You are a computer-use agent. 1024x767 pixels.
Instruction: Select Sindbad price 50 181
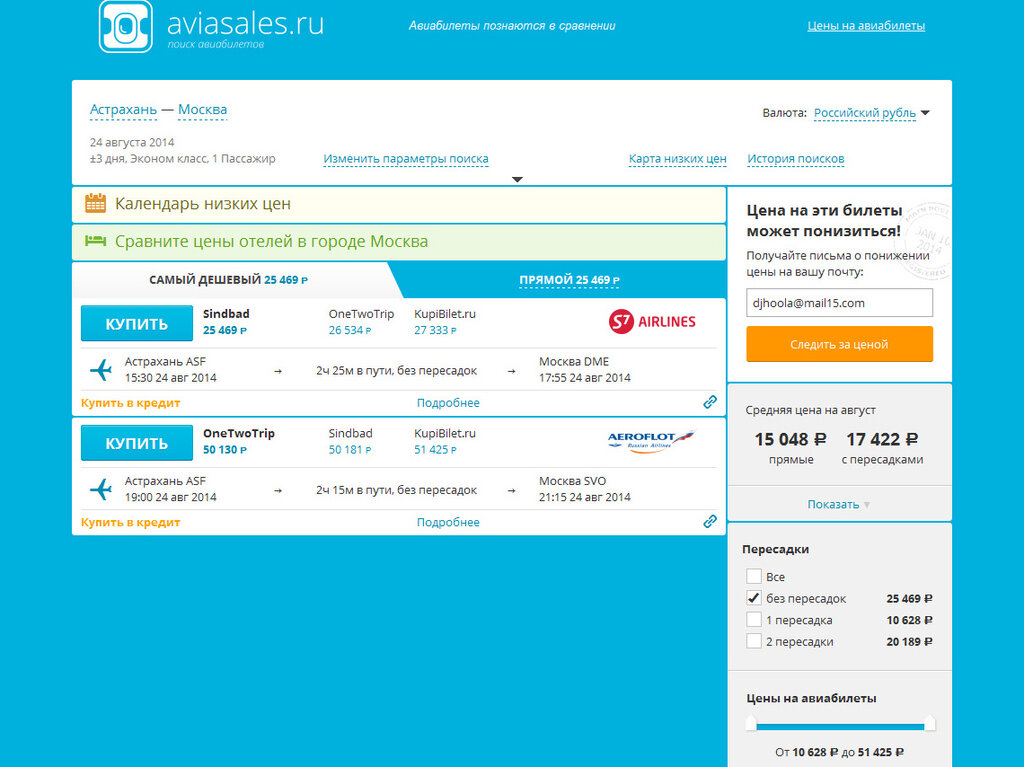pos(350,450)
